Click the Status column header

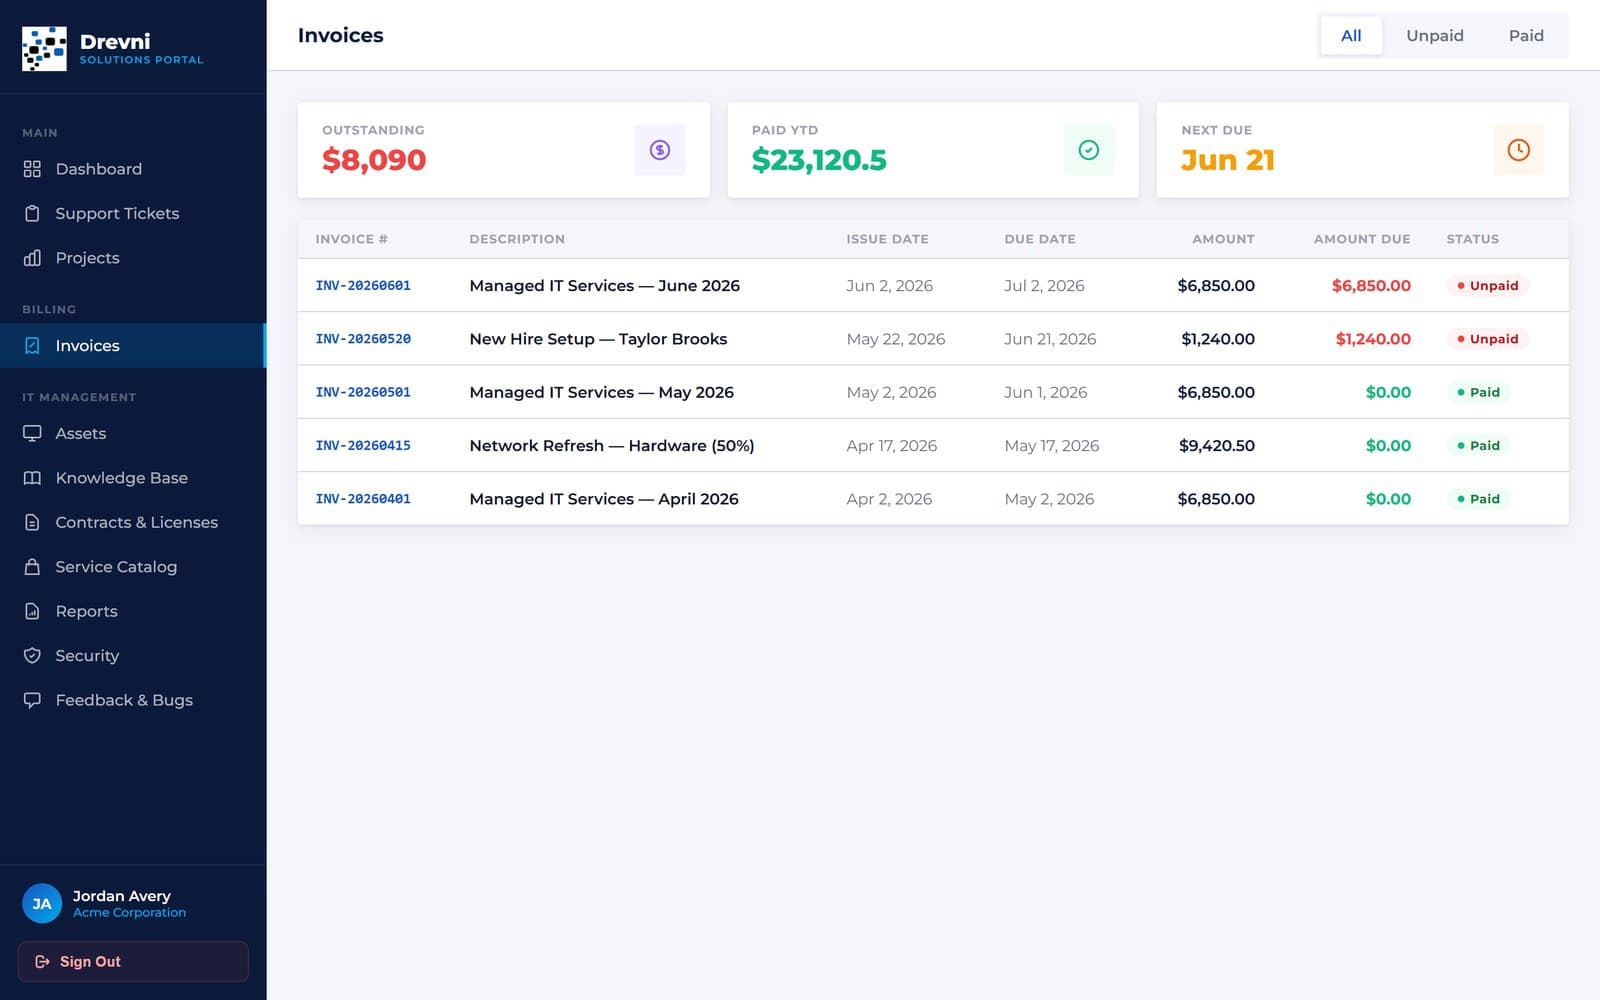click(x=1472, y=239)
